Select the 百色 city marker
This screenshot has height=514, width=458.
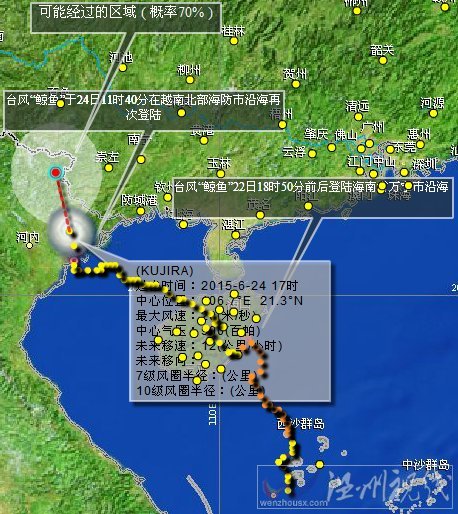coord(60,104)
